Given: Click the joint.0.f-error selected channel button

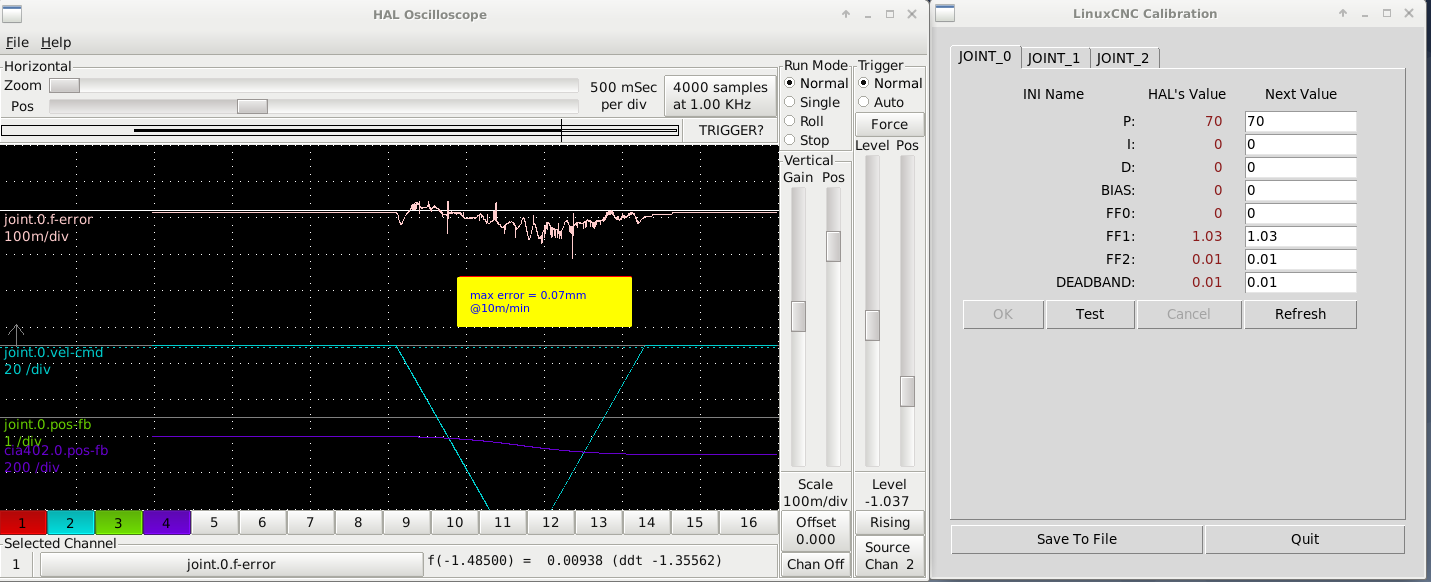Looking at the screenshot, I should [231, 565].
